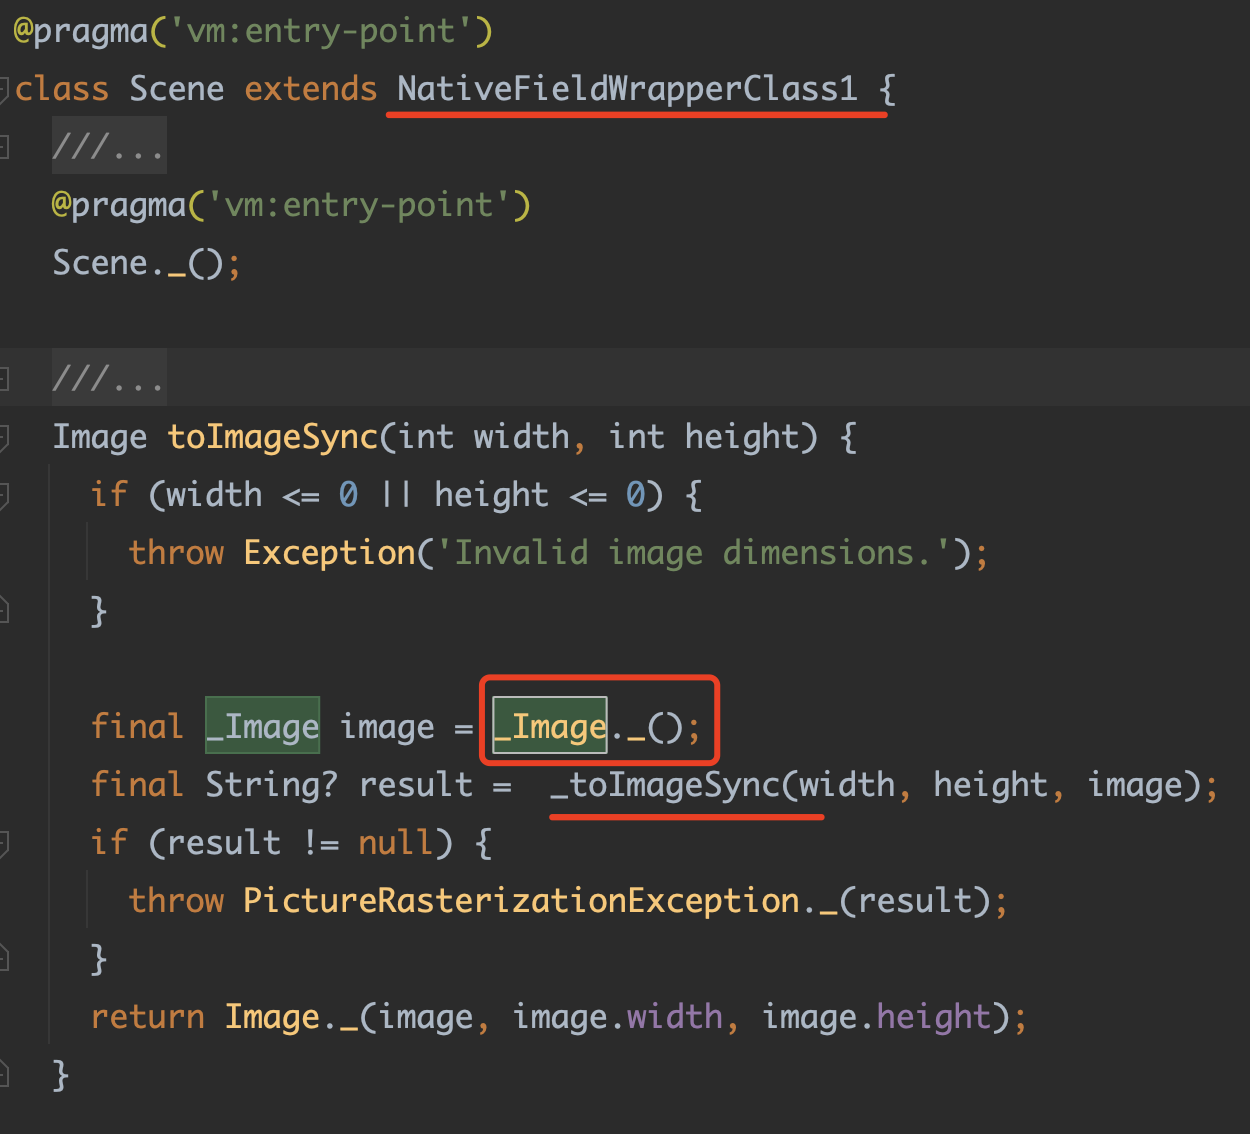1250x1134 pixels.
Task: Click the 'null' keyword
Action: pyautogui.click(x=396, y=843)
